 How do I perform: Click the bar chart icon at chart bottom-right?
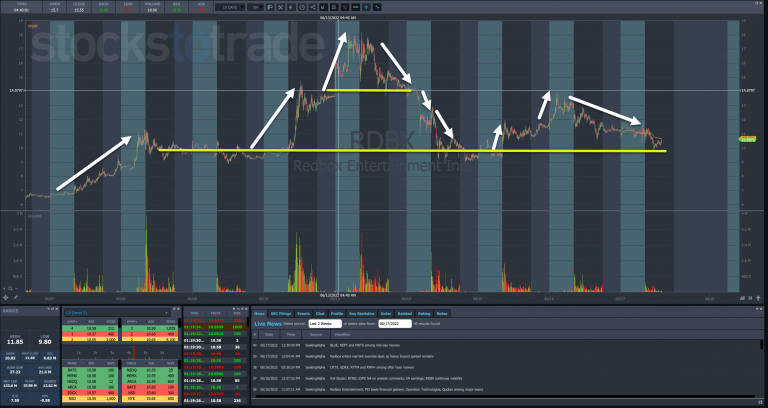tap(743, 297)
